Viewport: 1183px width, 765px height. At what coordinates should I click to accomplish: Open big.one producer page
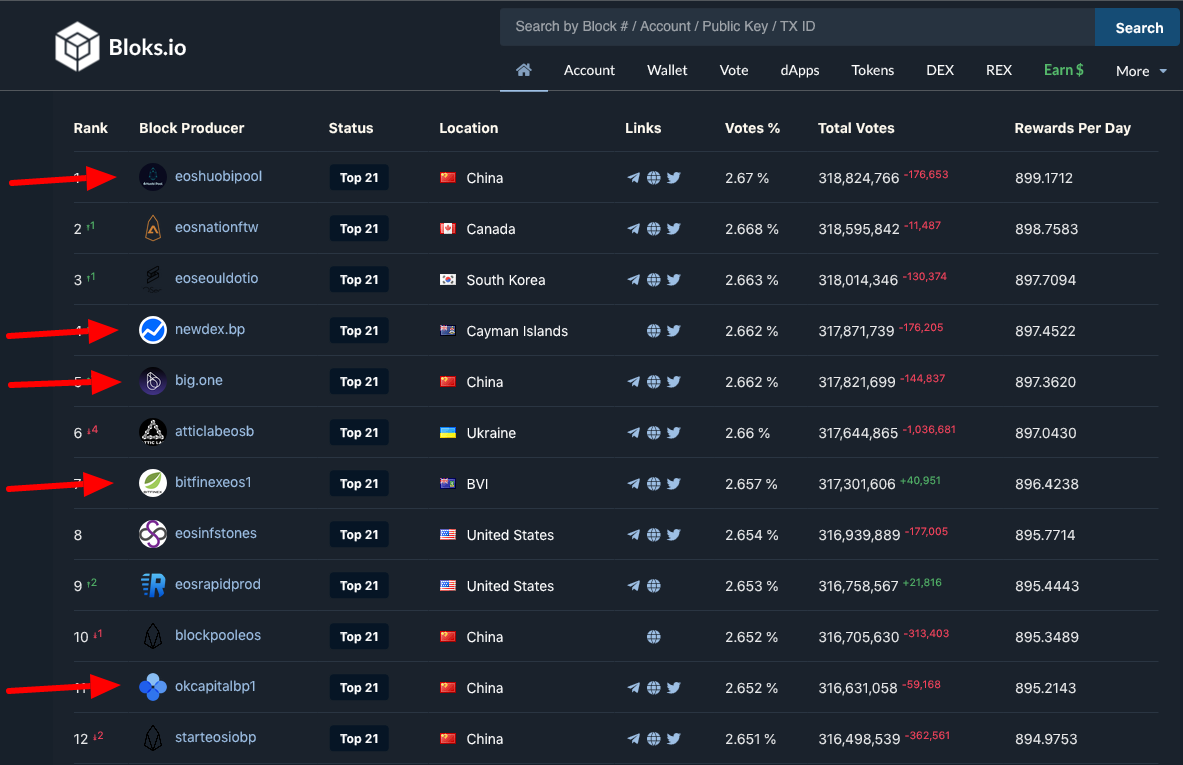click(x=198, y=380)
